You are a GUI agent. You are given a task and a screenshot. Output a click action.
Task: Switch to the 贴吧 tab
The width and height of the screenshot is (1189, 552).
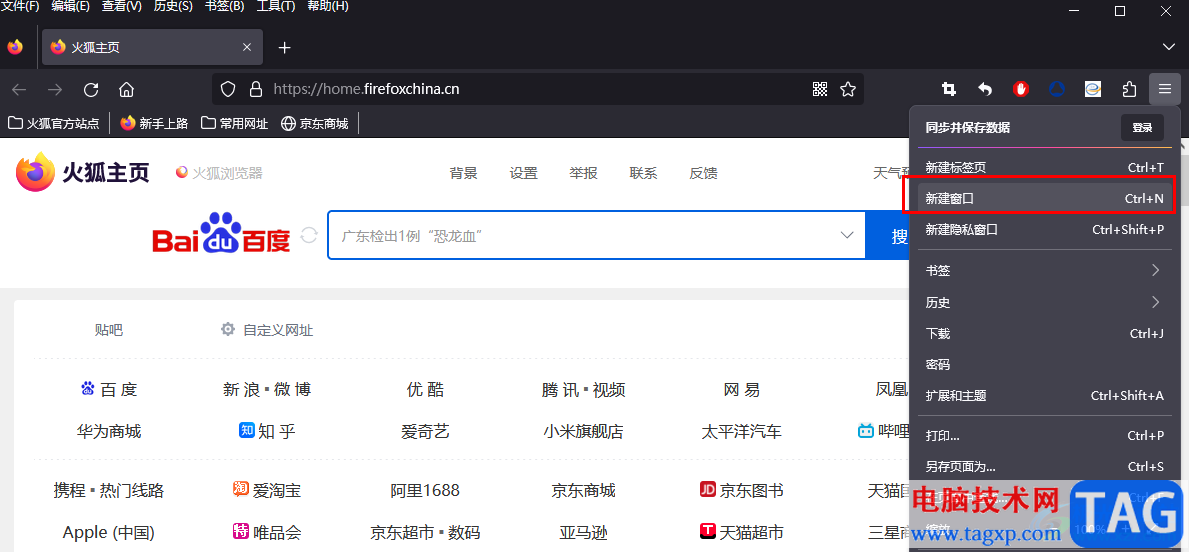pos(108,330)
